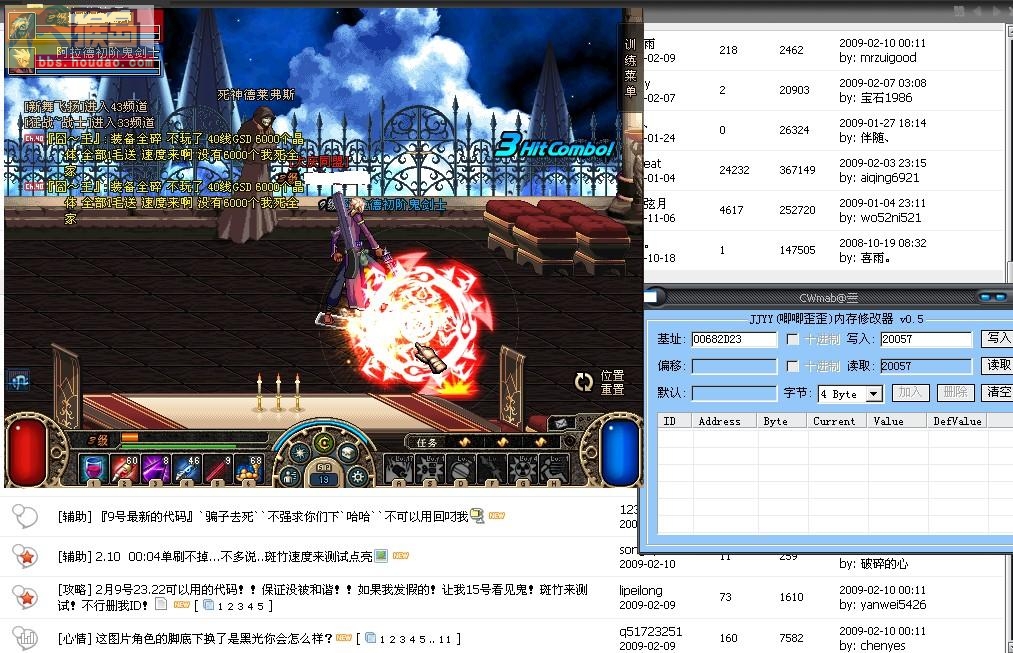Viewport: 1013px width, 653px height.
Task: Use the blue quick slot 4 item showing 46
Action: (186, 469)
